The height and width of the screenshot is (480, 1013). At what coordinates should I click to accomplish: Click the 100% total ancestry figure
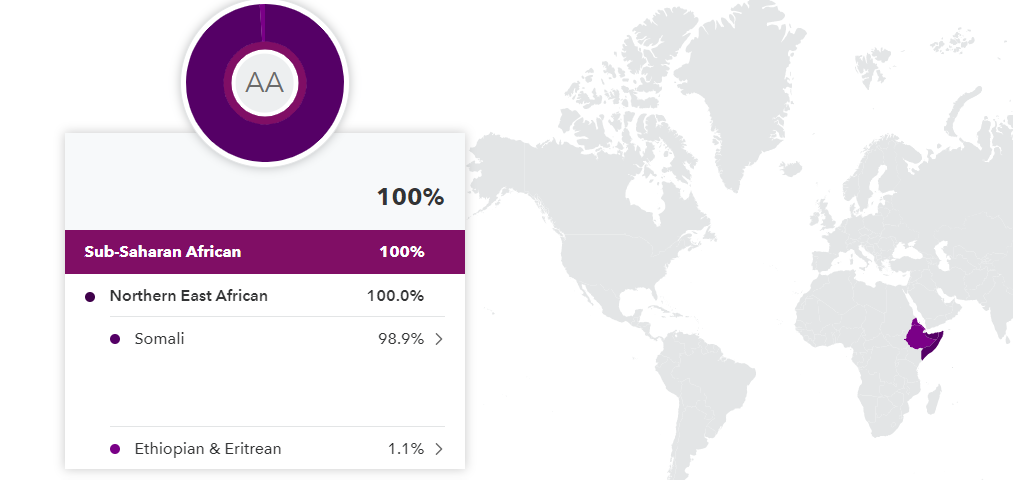(411, 197)
